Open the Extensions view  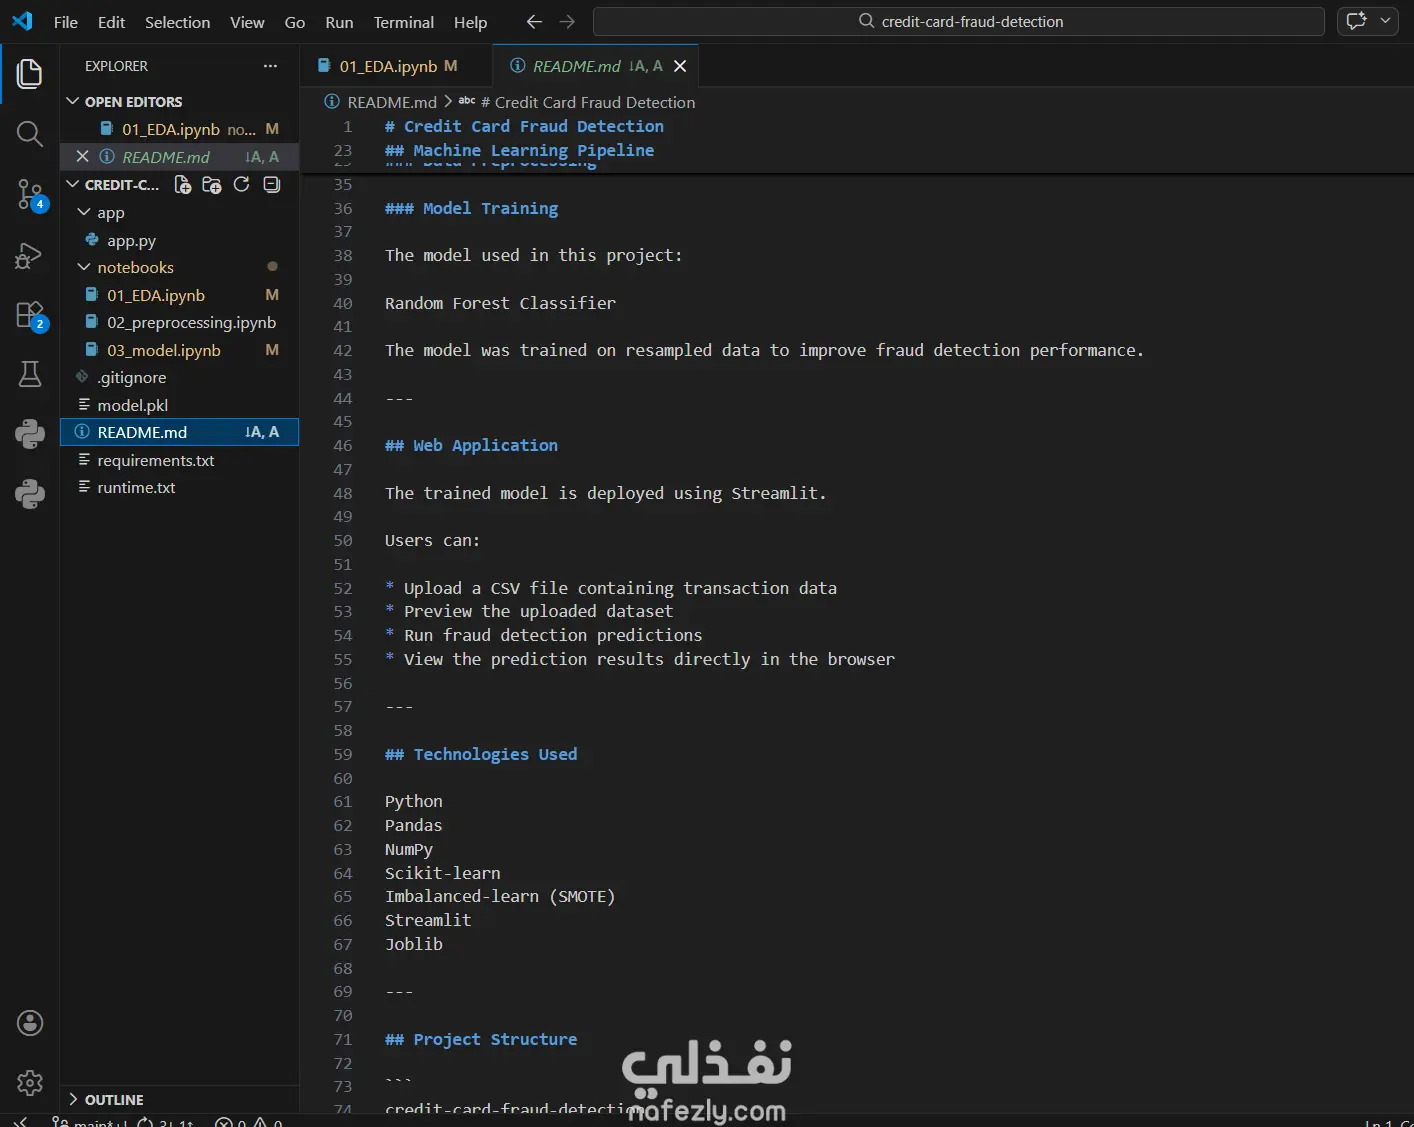coord(30,316)
